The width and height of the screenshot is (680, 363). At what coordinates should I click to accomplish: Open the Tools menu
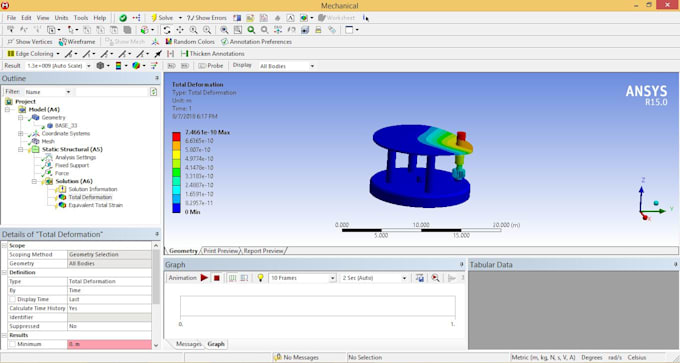[x=81, y=18]
